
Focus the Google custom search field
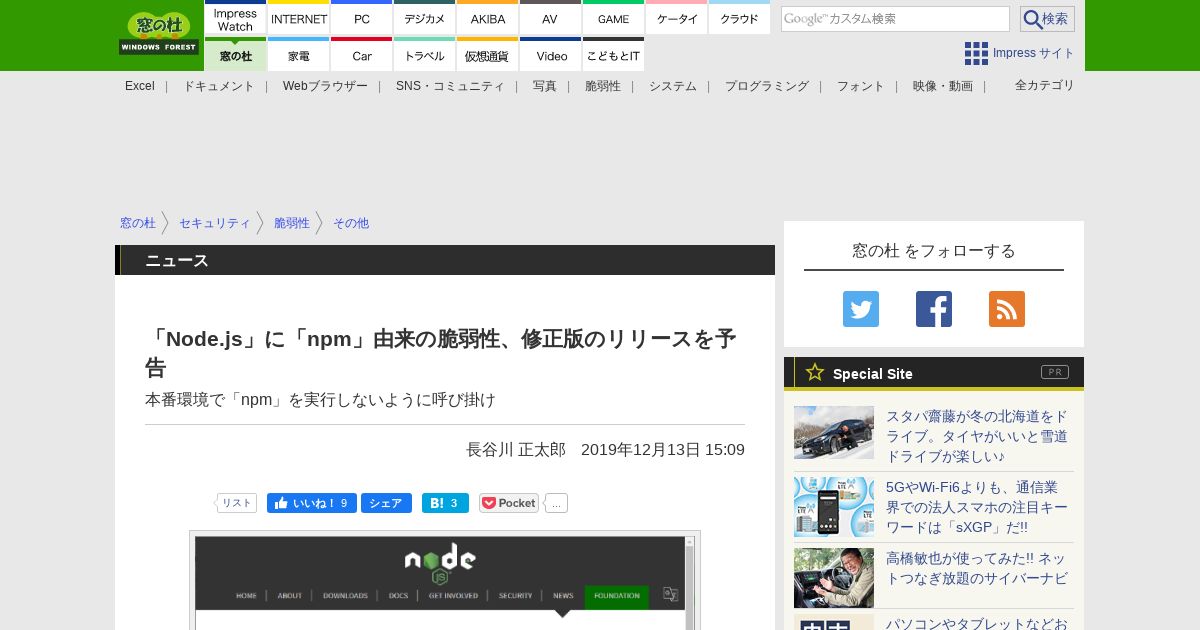pos(895,19)
